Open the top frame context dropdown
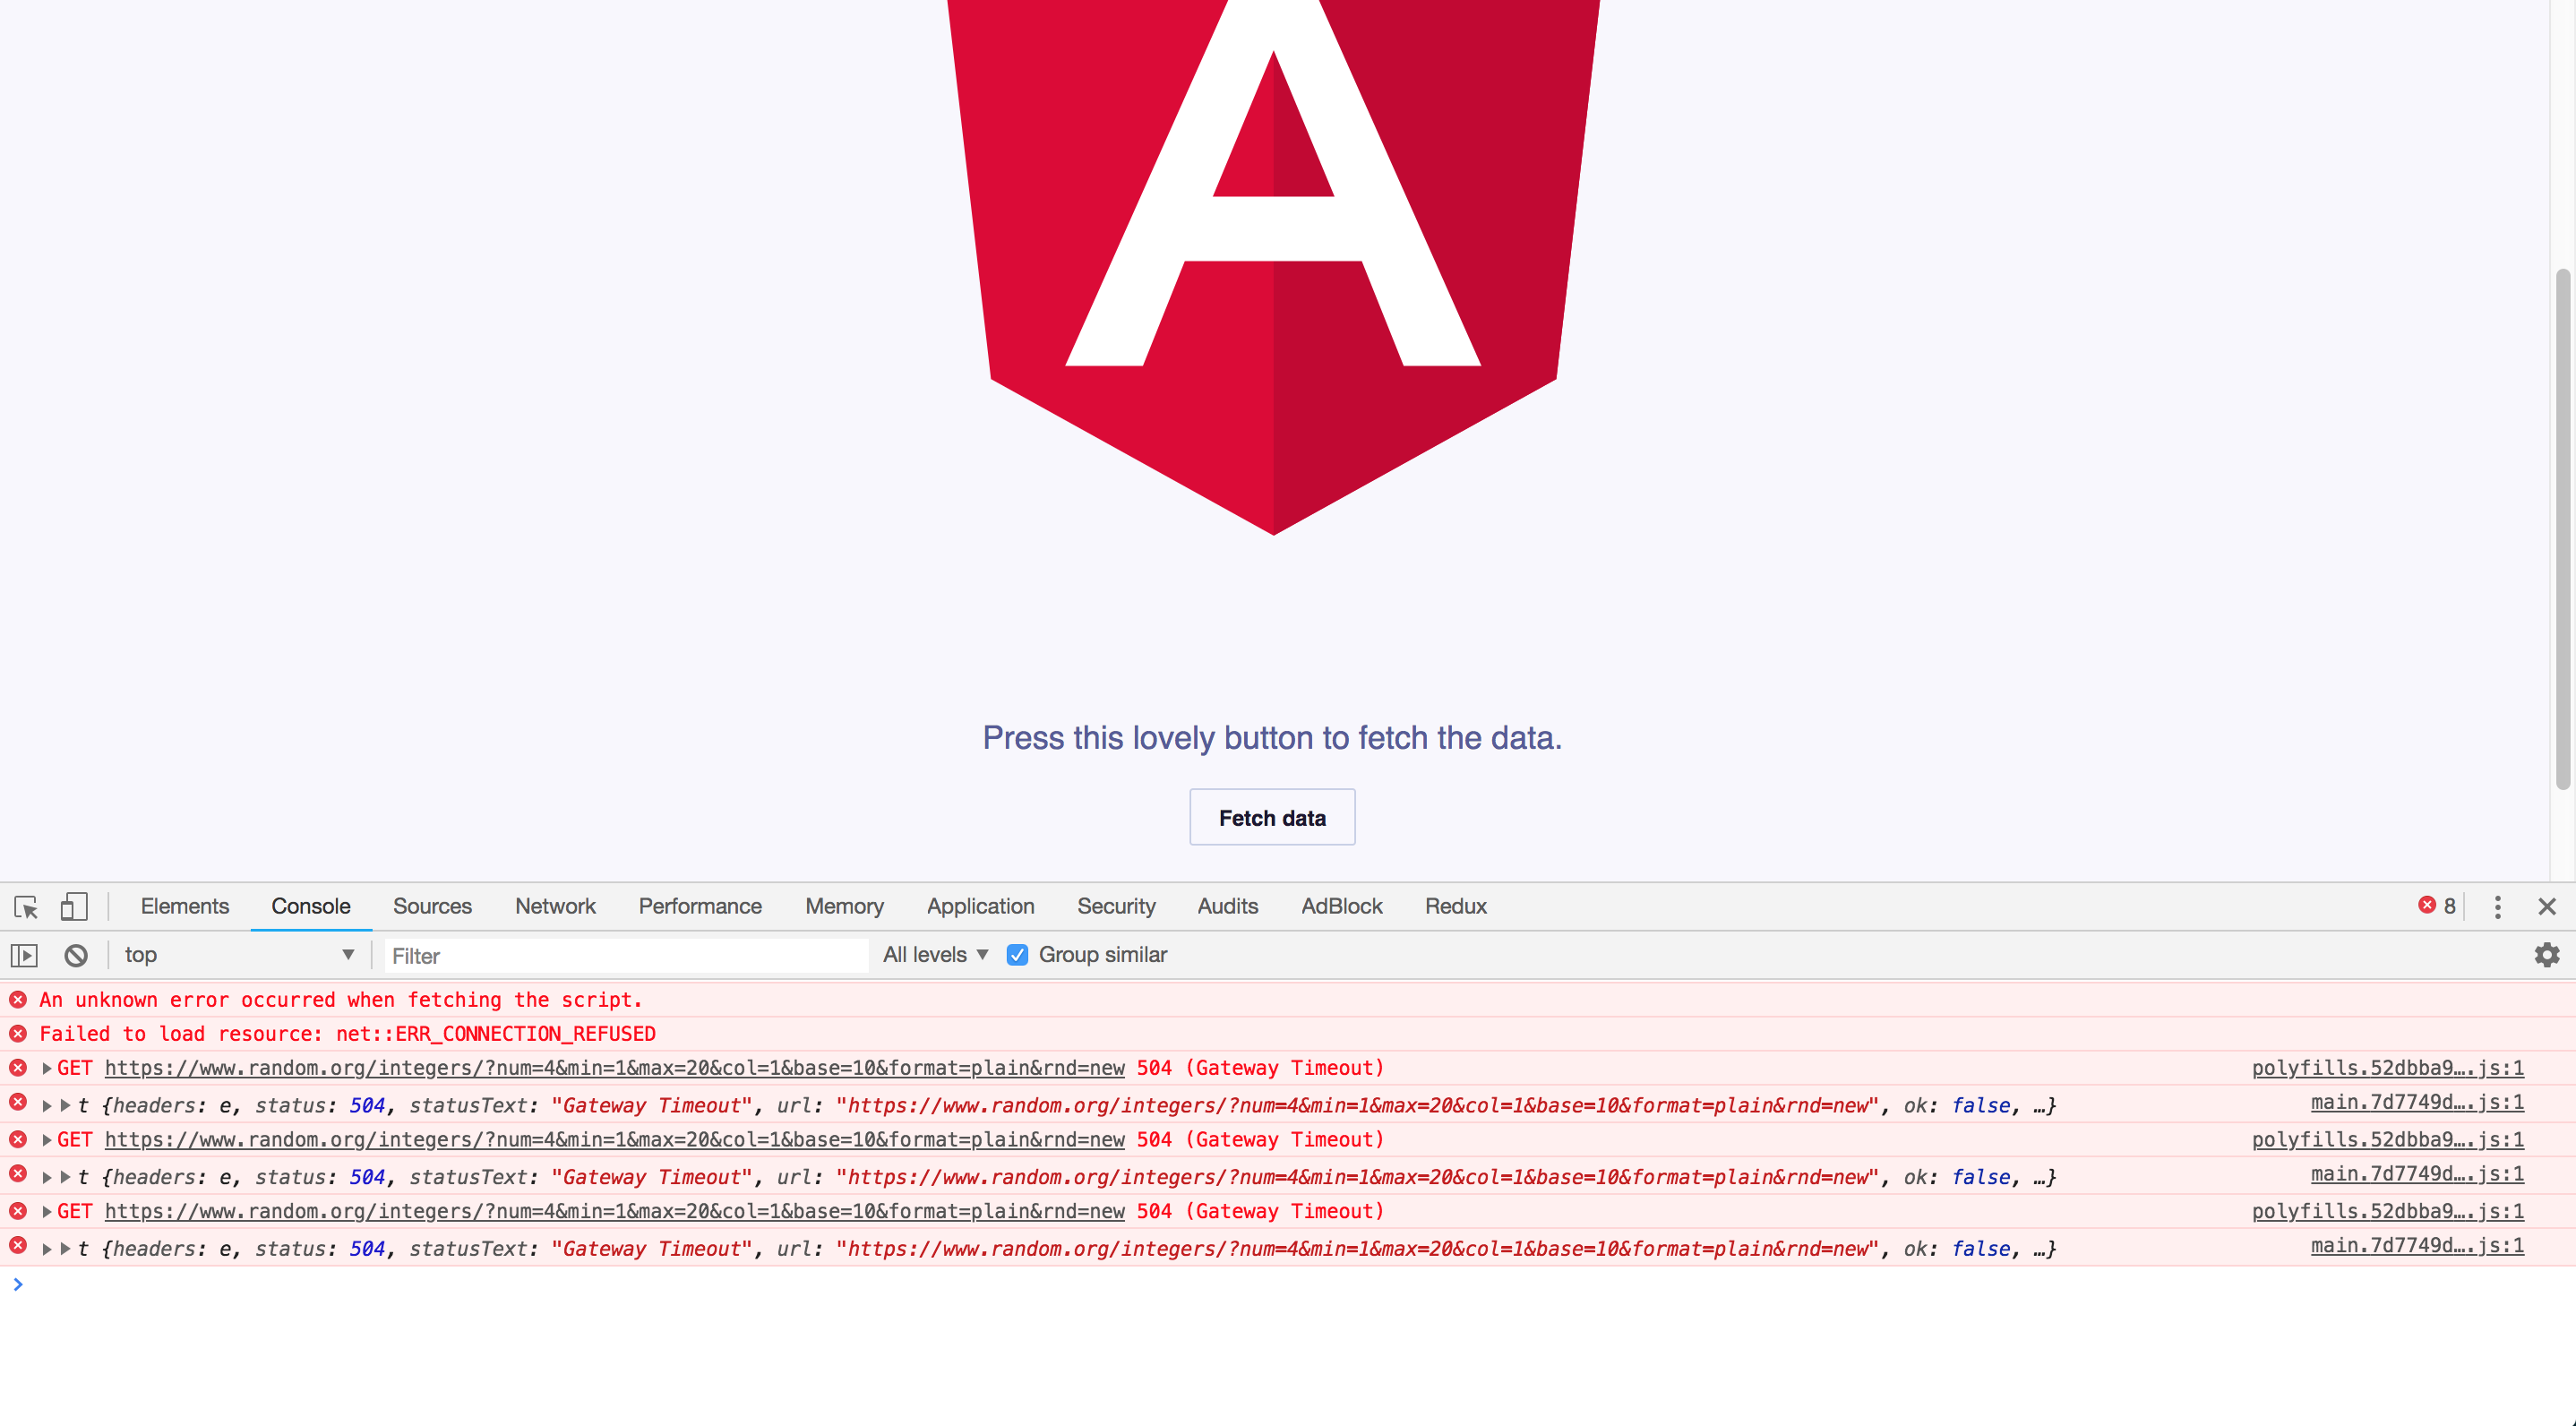2576x1426 pixels. tap(238, 955)
